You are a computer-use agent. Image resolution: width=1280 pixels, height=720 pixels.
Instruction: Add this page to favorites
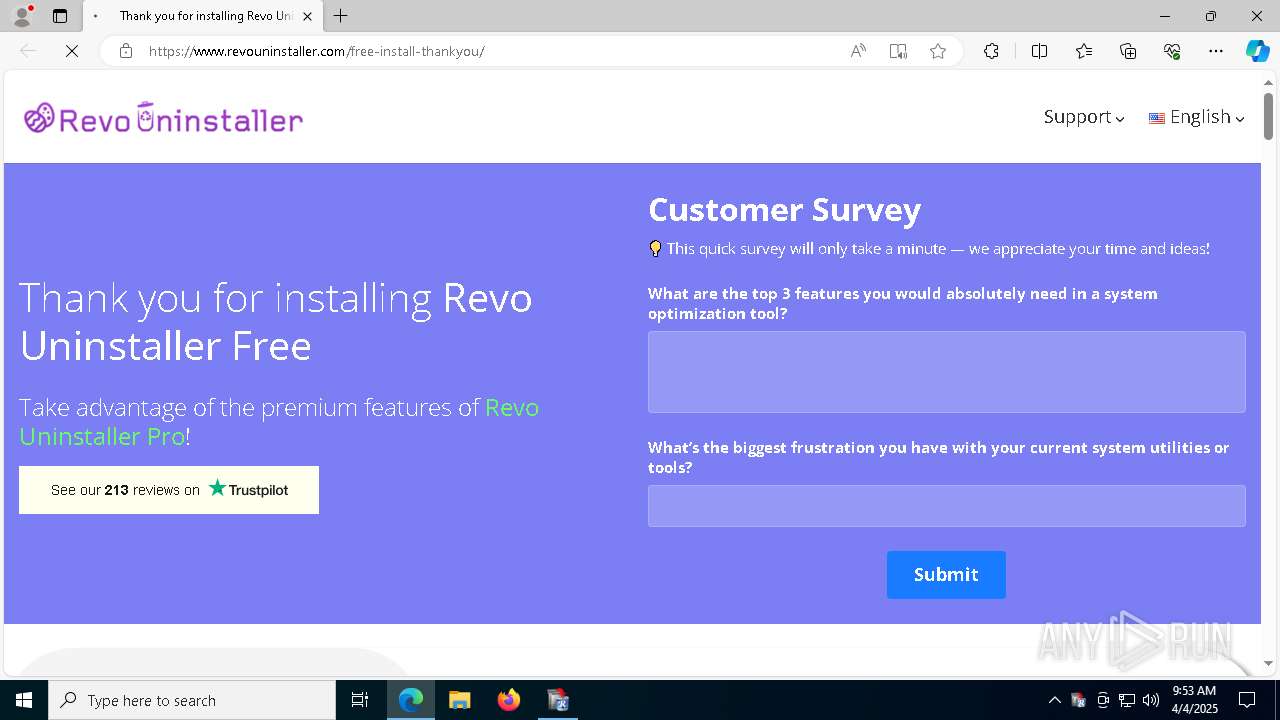pyautogui.click(x=938, y=51)
